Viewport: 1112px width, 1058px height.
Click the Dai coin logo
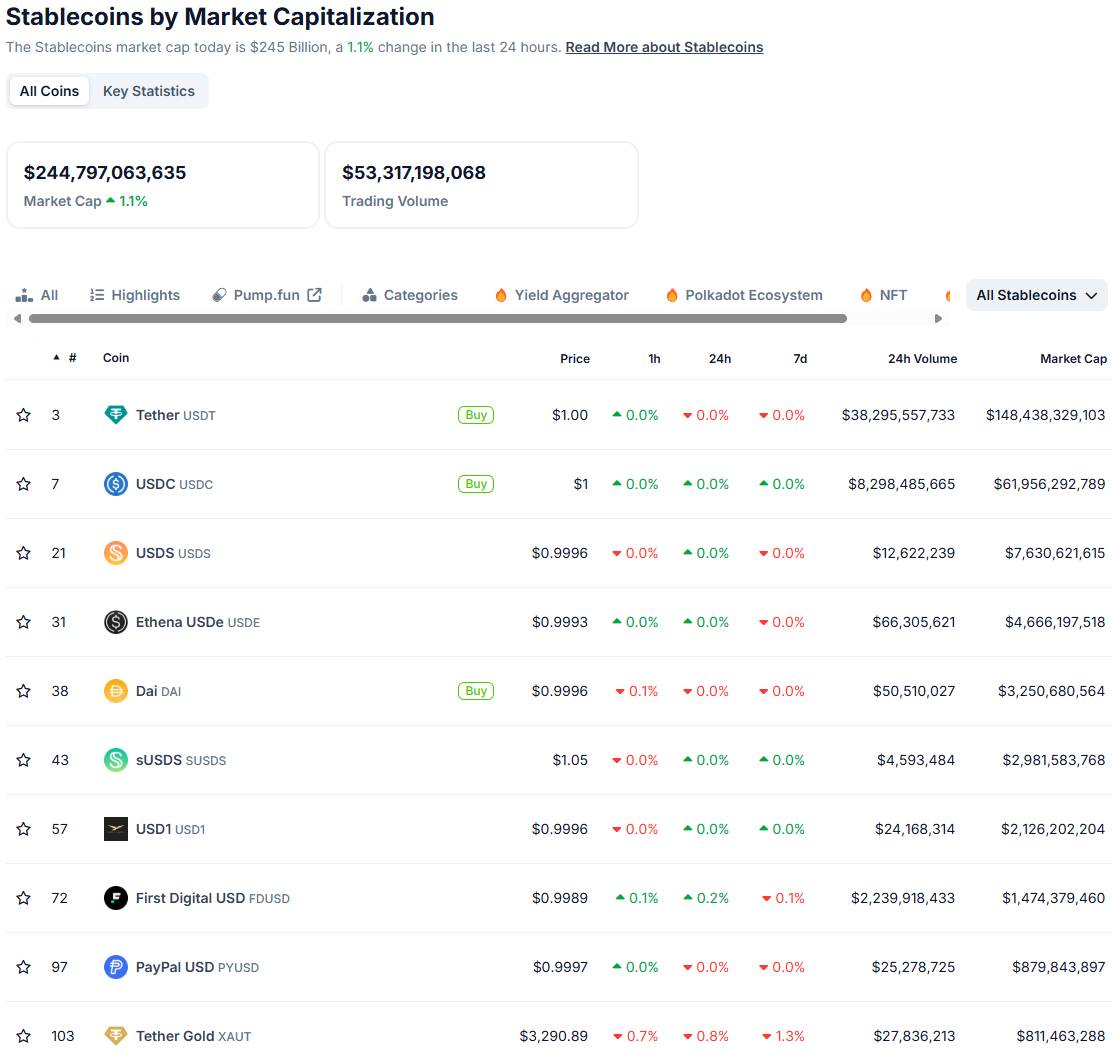click(116, 691)
